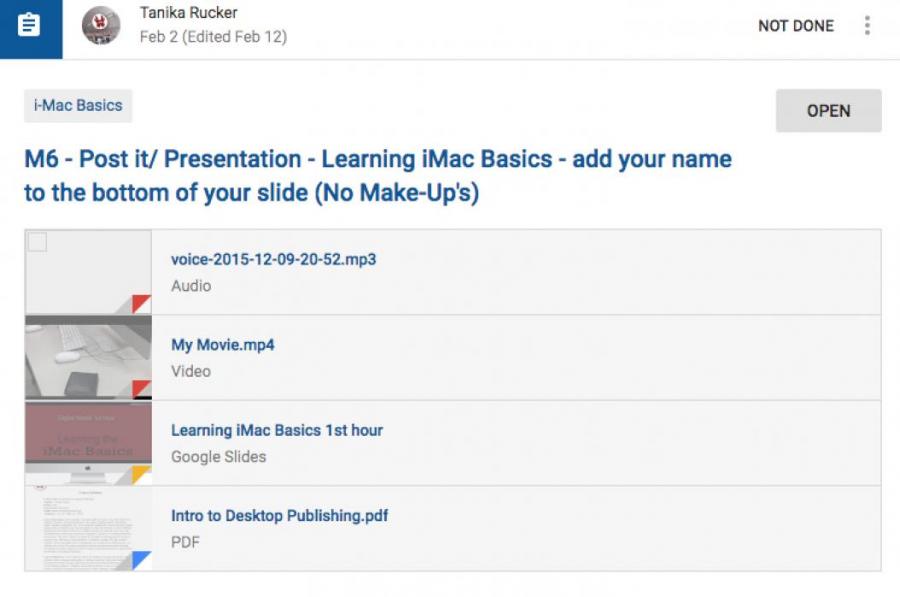The width and height of the screenshot is (900, 597).
Task: Click the red corner icon on audio thumbnail
Action: click(x=143, y=305)
